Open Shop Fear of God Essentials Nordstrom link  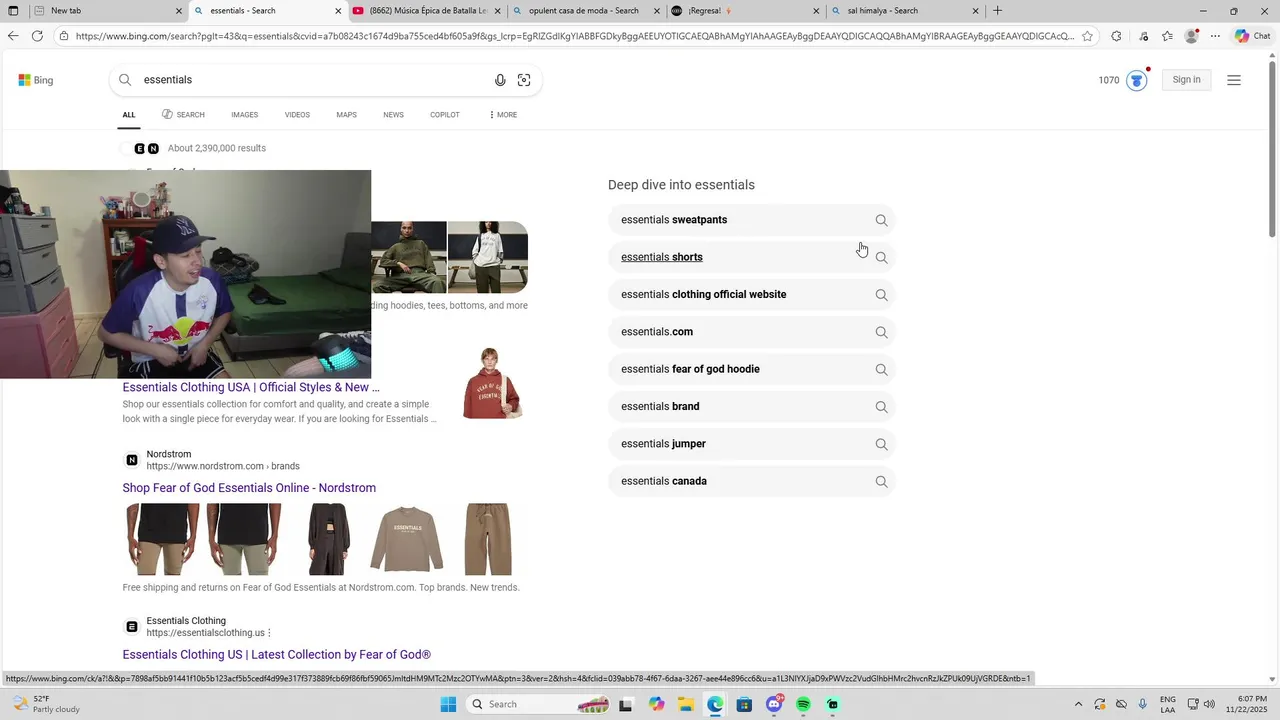coord(249,488)
